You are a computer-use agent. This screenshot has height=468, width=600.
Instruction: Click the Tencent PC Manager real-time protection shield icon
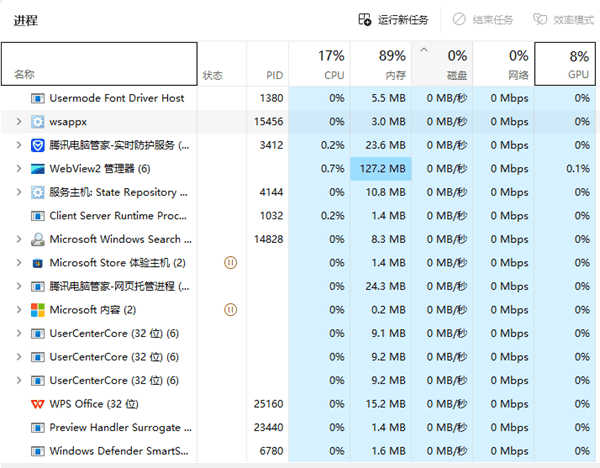(38, 145)
